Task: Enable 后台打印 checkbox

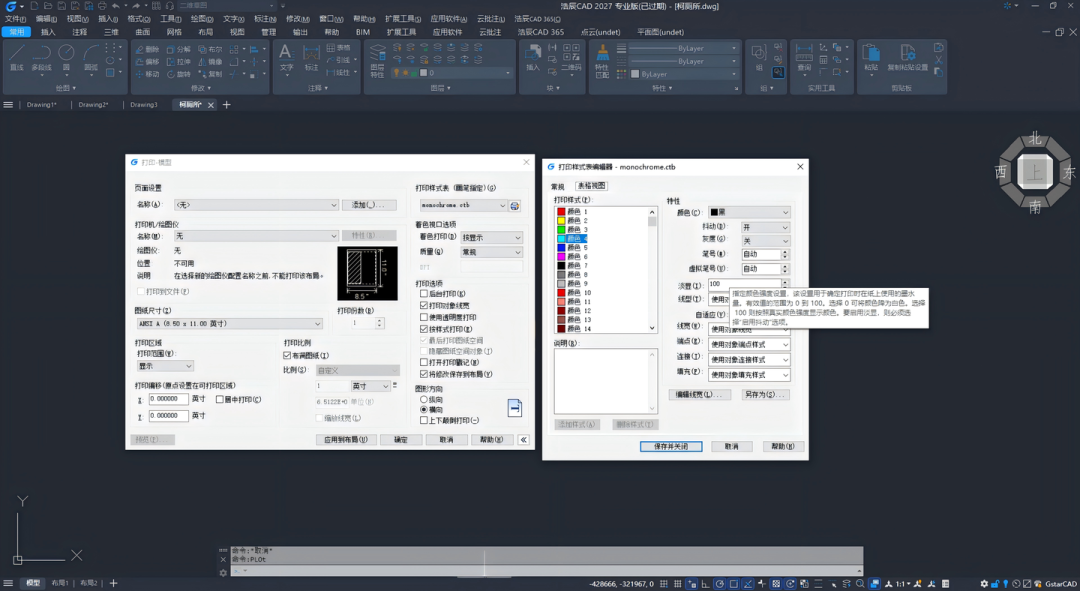Action: 424,293
